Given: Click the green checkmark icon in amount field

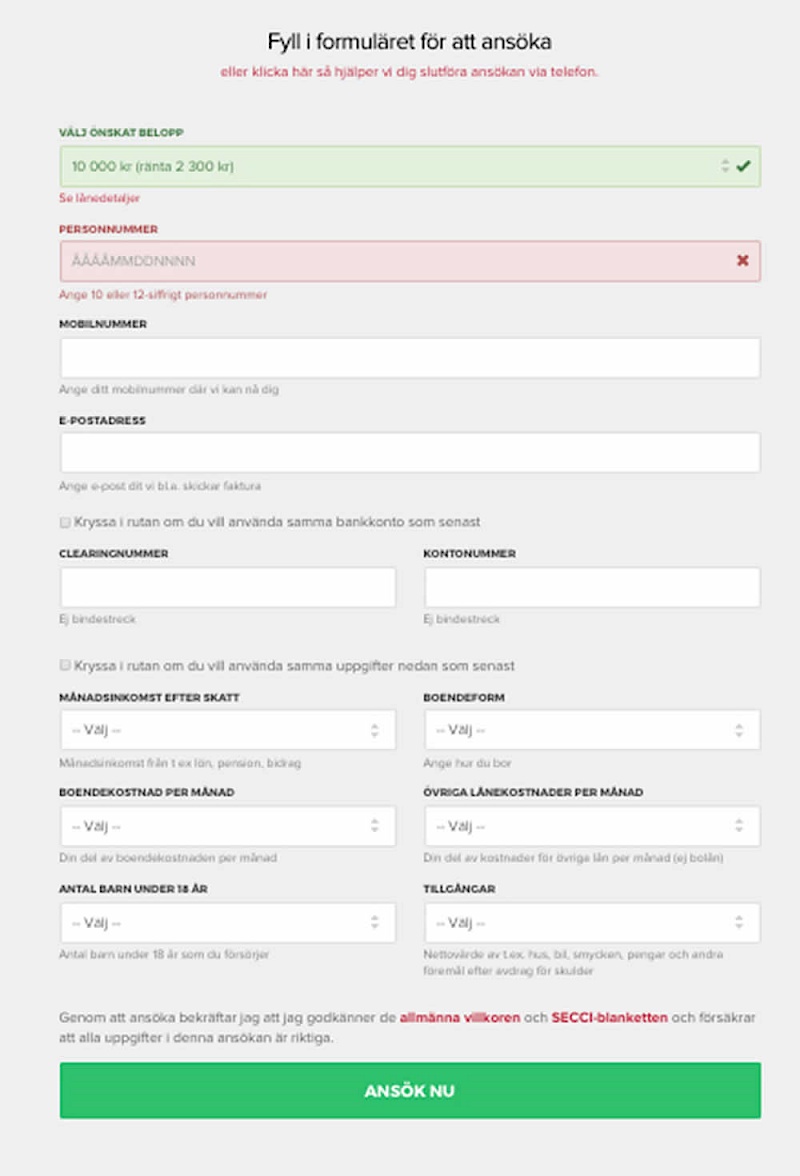Looking at the screenshot, I should (742, 166).
